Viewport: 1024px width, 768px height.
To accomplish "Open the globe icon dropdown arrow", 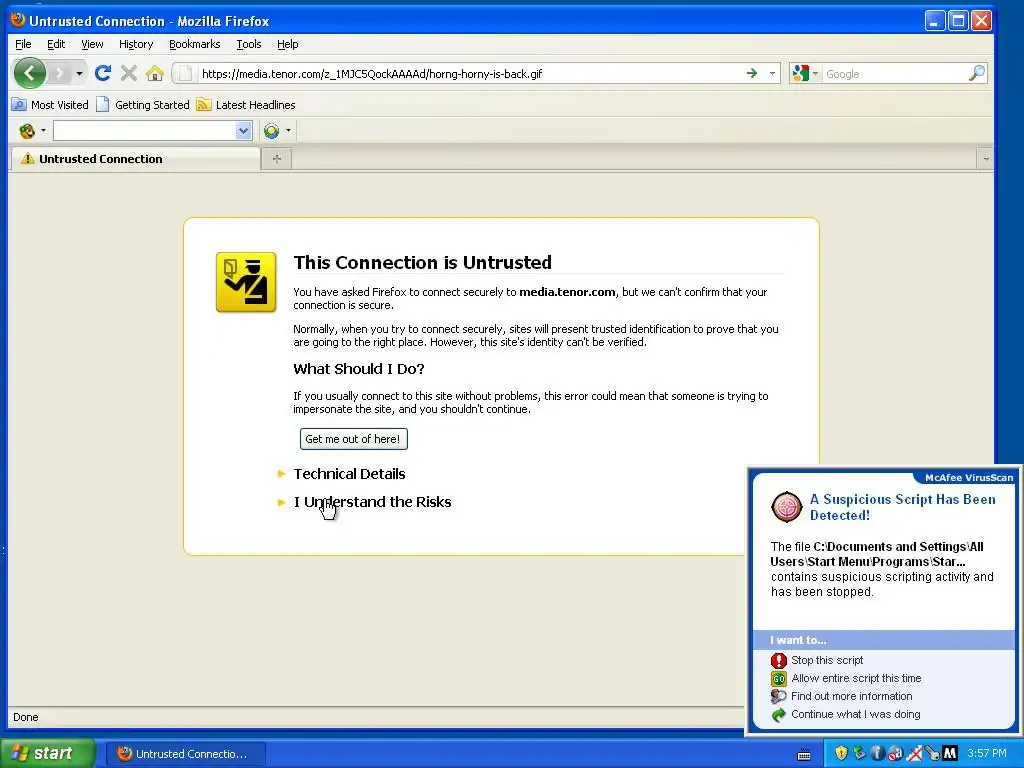I will coord(288,131).
